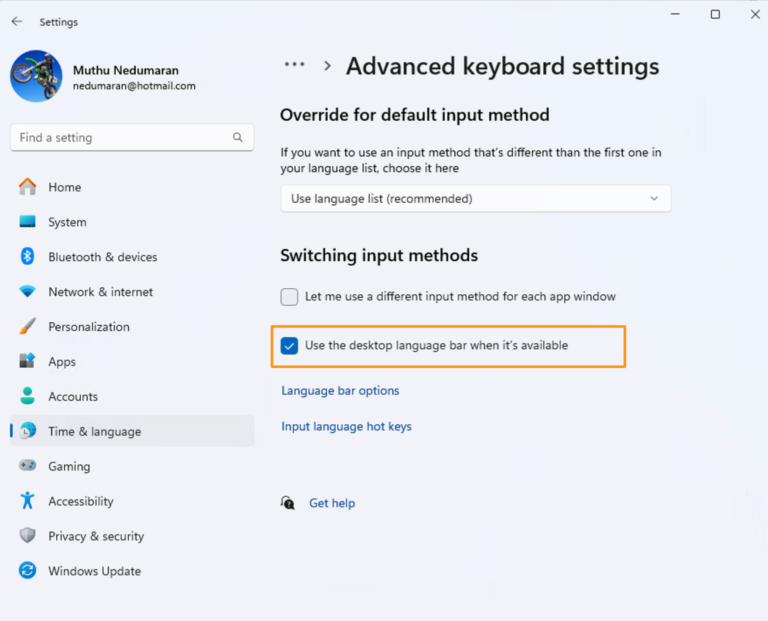This screenshot has height=621, width=768.
Task: Open the breadcrumb ellipsis menu
Action: coord(294,65)
